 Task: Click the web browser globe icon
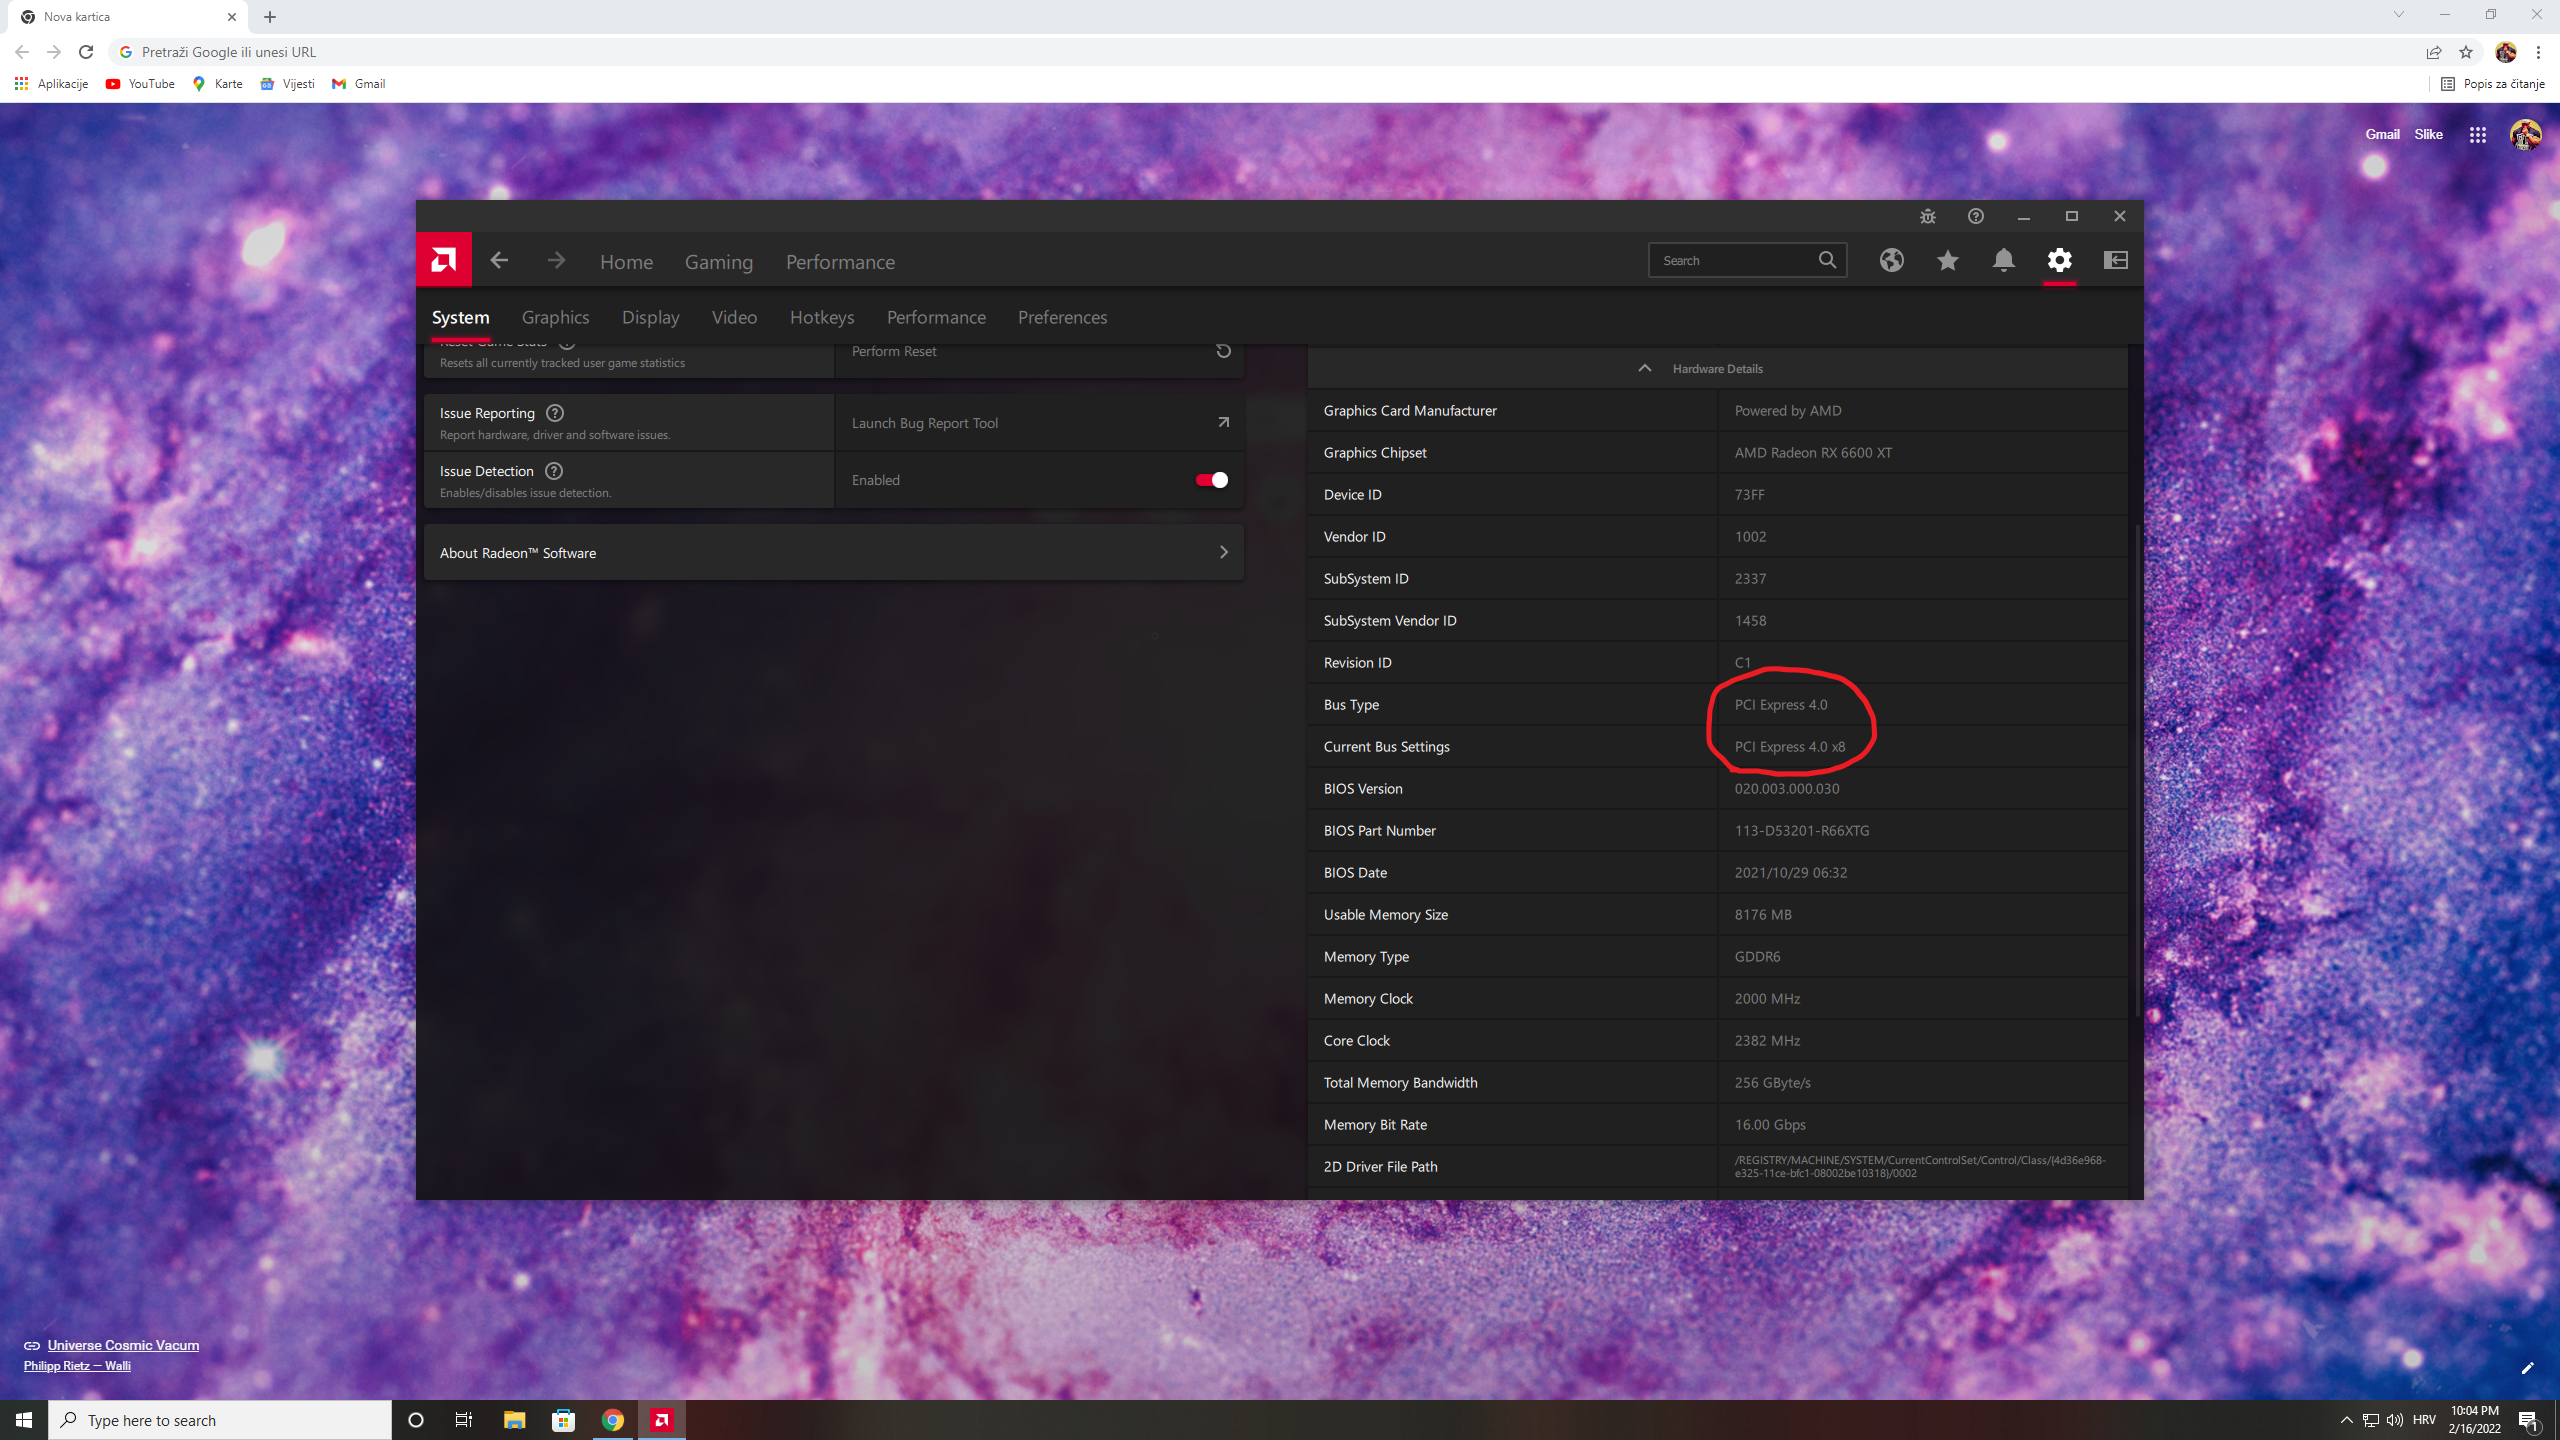pyautogui.click(x=1891, y=261)
